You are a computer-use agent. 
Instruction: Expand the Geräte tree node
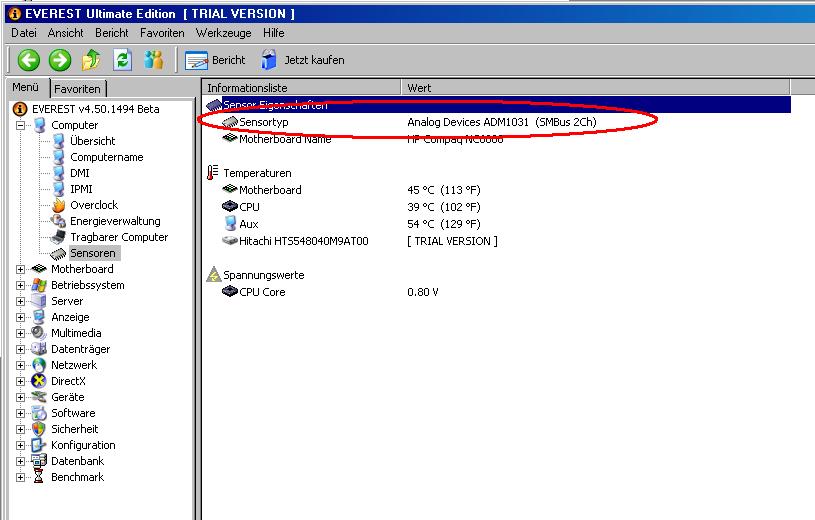pos(20,398)
